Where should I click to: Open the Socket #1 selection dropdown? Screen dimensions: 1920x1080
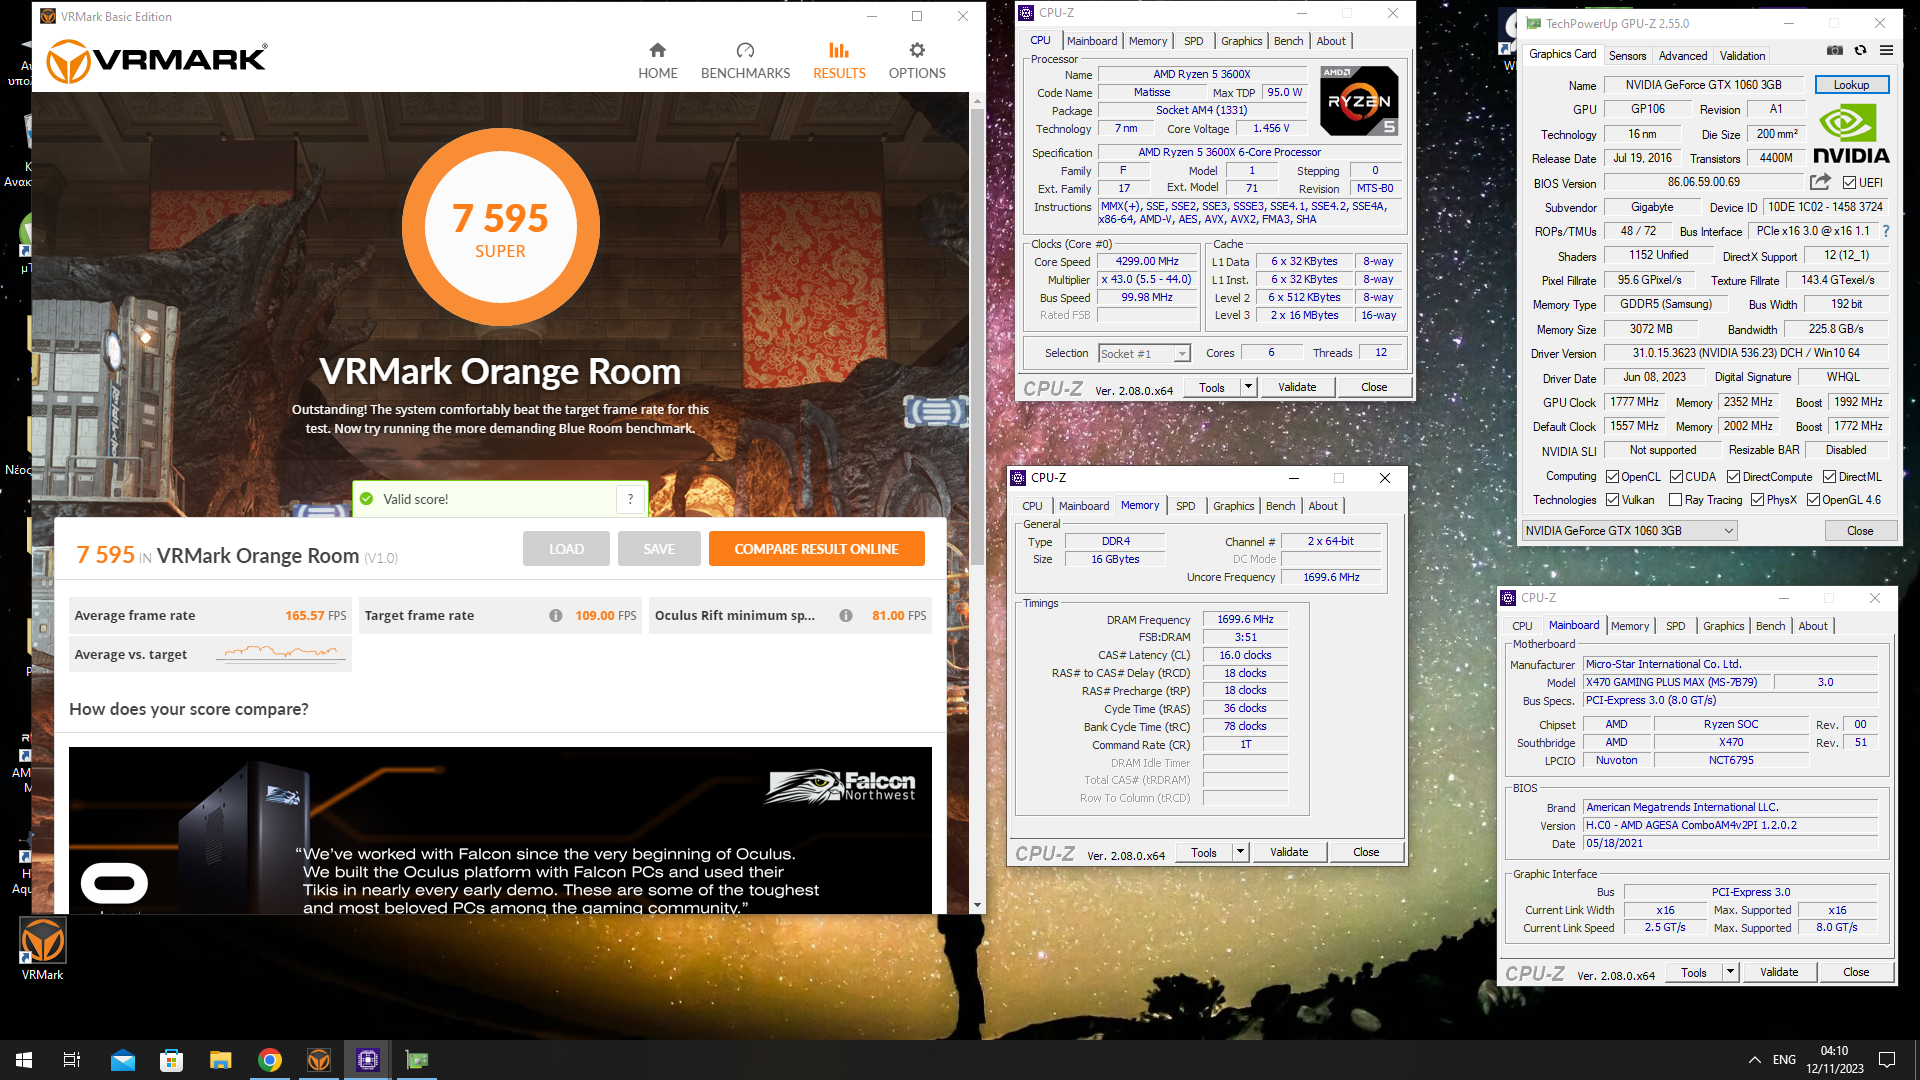pos(1144,354)
